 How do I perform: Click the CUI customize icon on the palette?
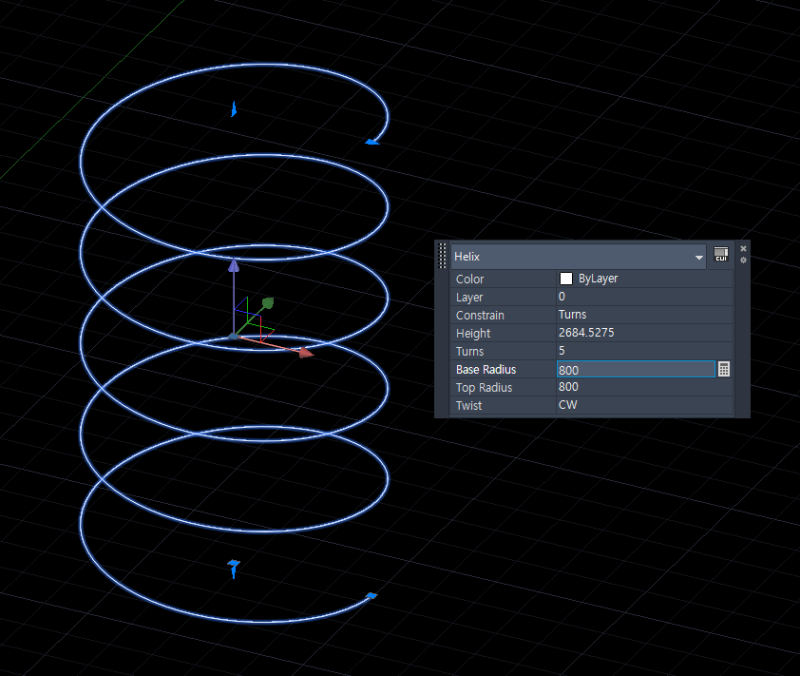(x=720, y=254)
